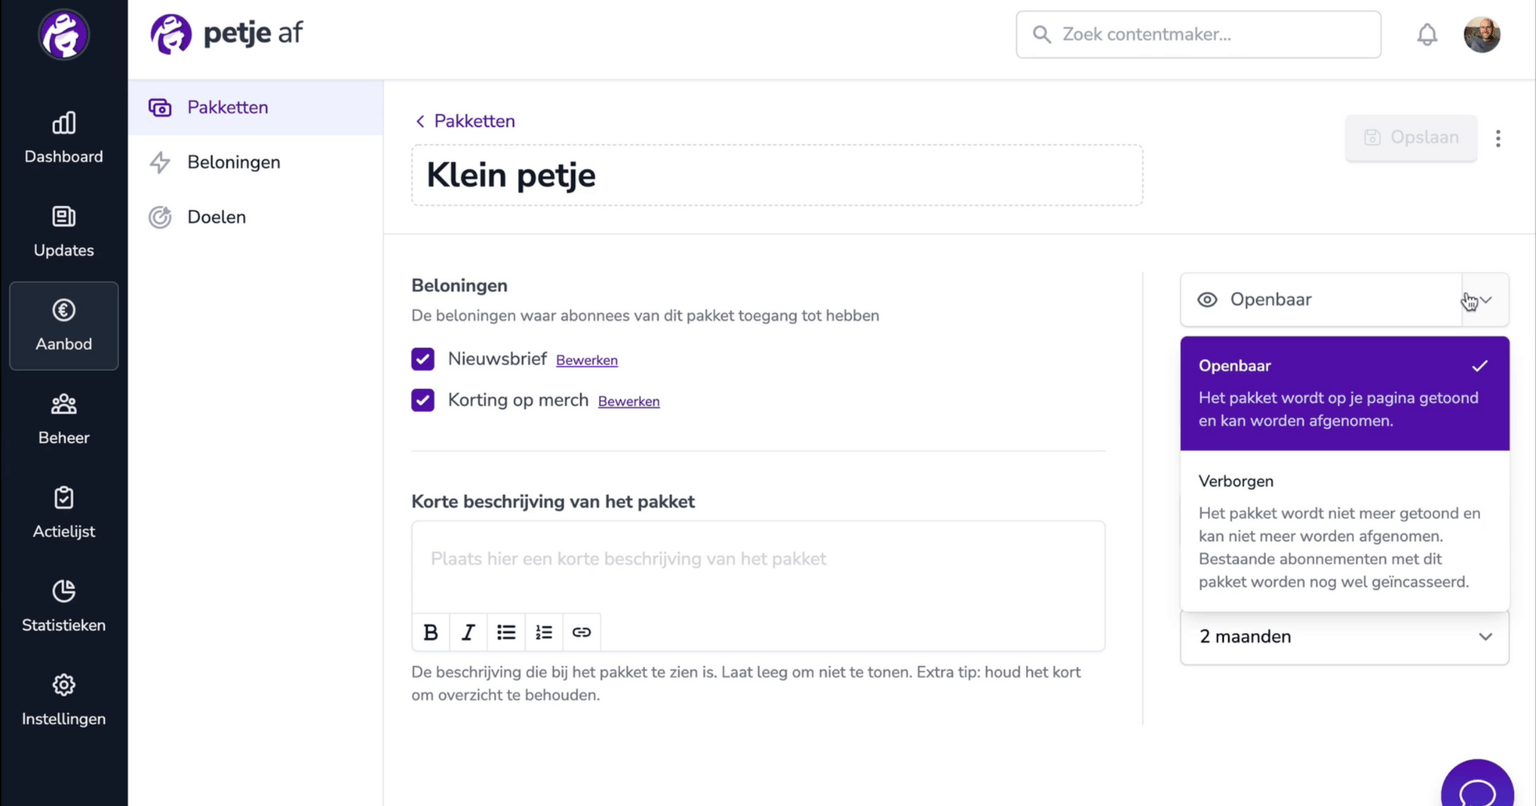Insert a numbered list in editor
1536x806 pixels.
(x=544, y=632)
